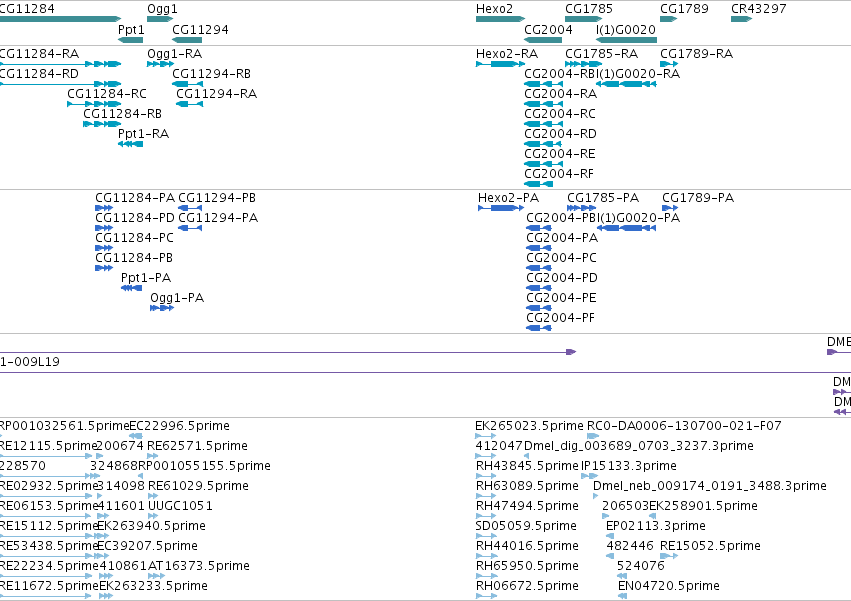Screen dimensions: 851x601
Task: Select the CG2004-RF transcript label
Action: pos(559,174)
